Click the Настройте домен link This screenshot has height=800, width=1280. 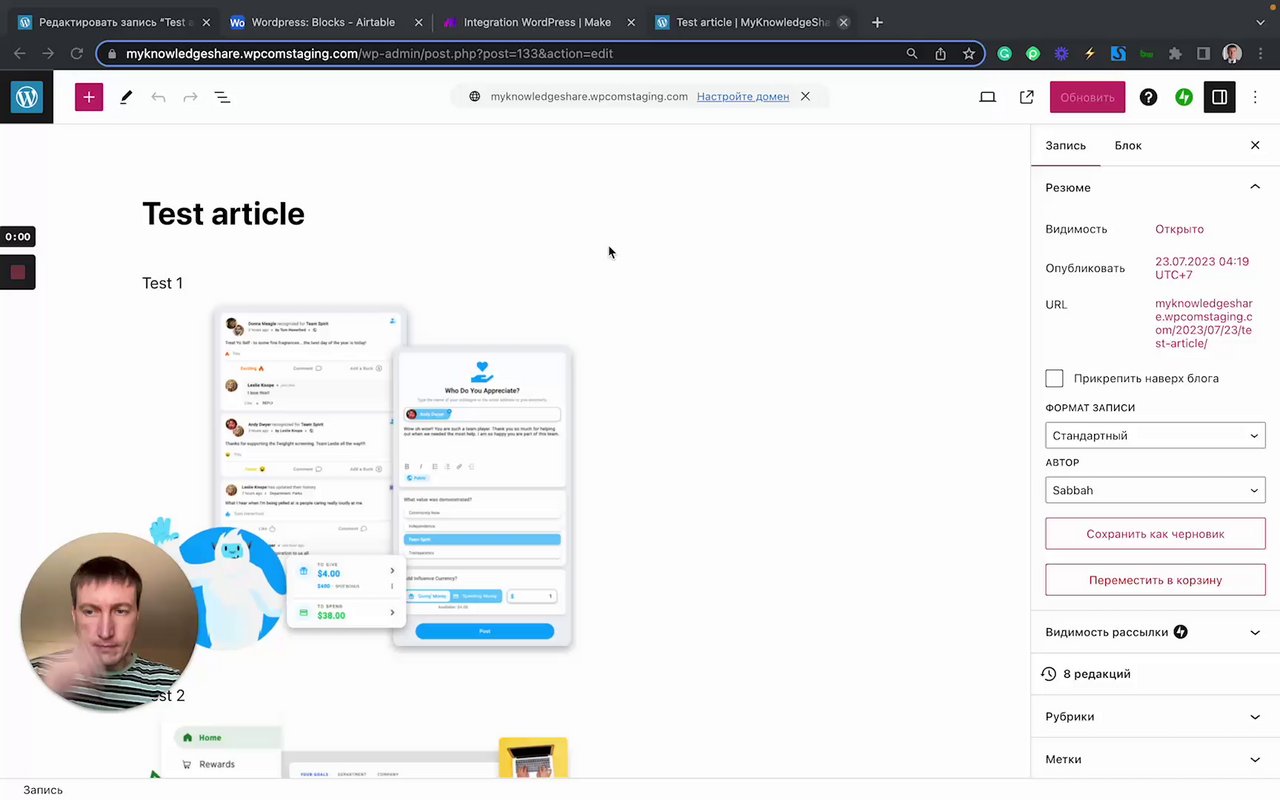(743, 96)
